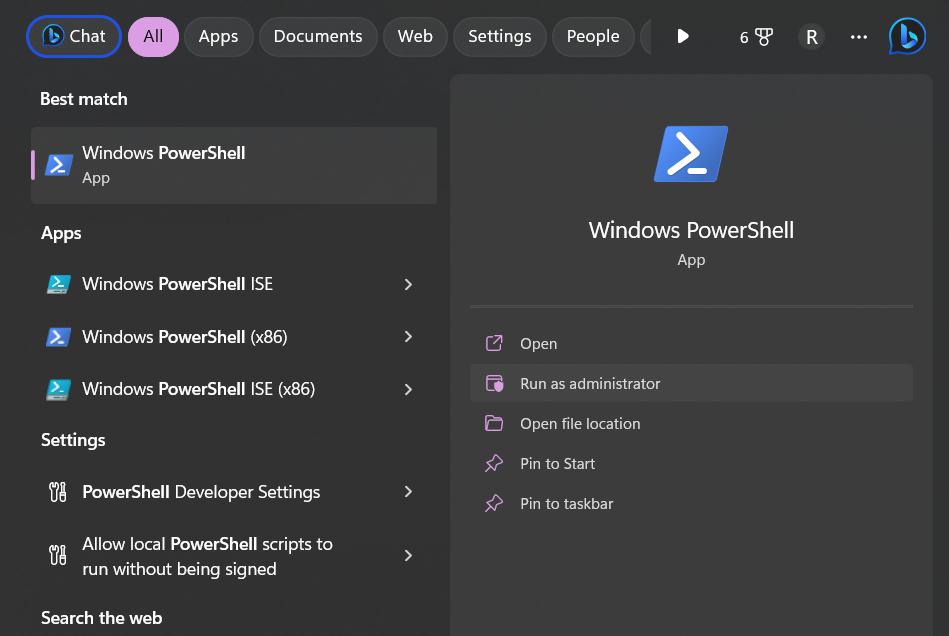Expand Windows PowerShell (x86) options arrow
Image resolution: width=949 pixels, height=636 pixels.
408,337
